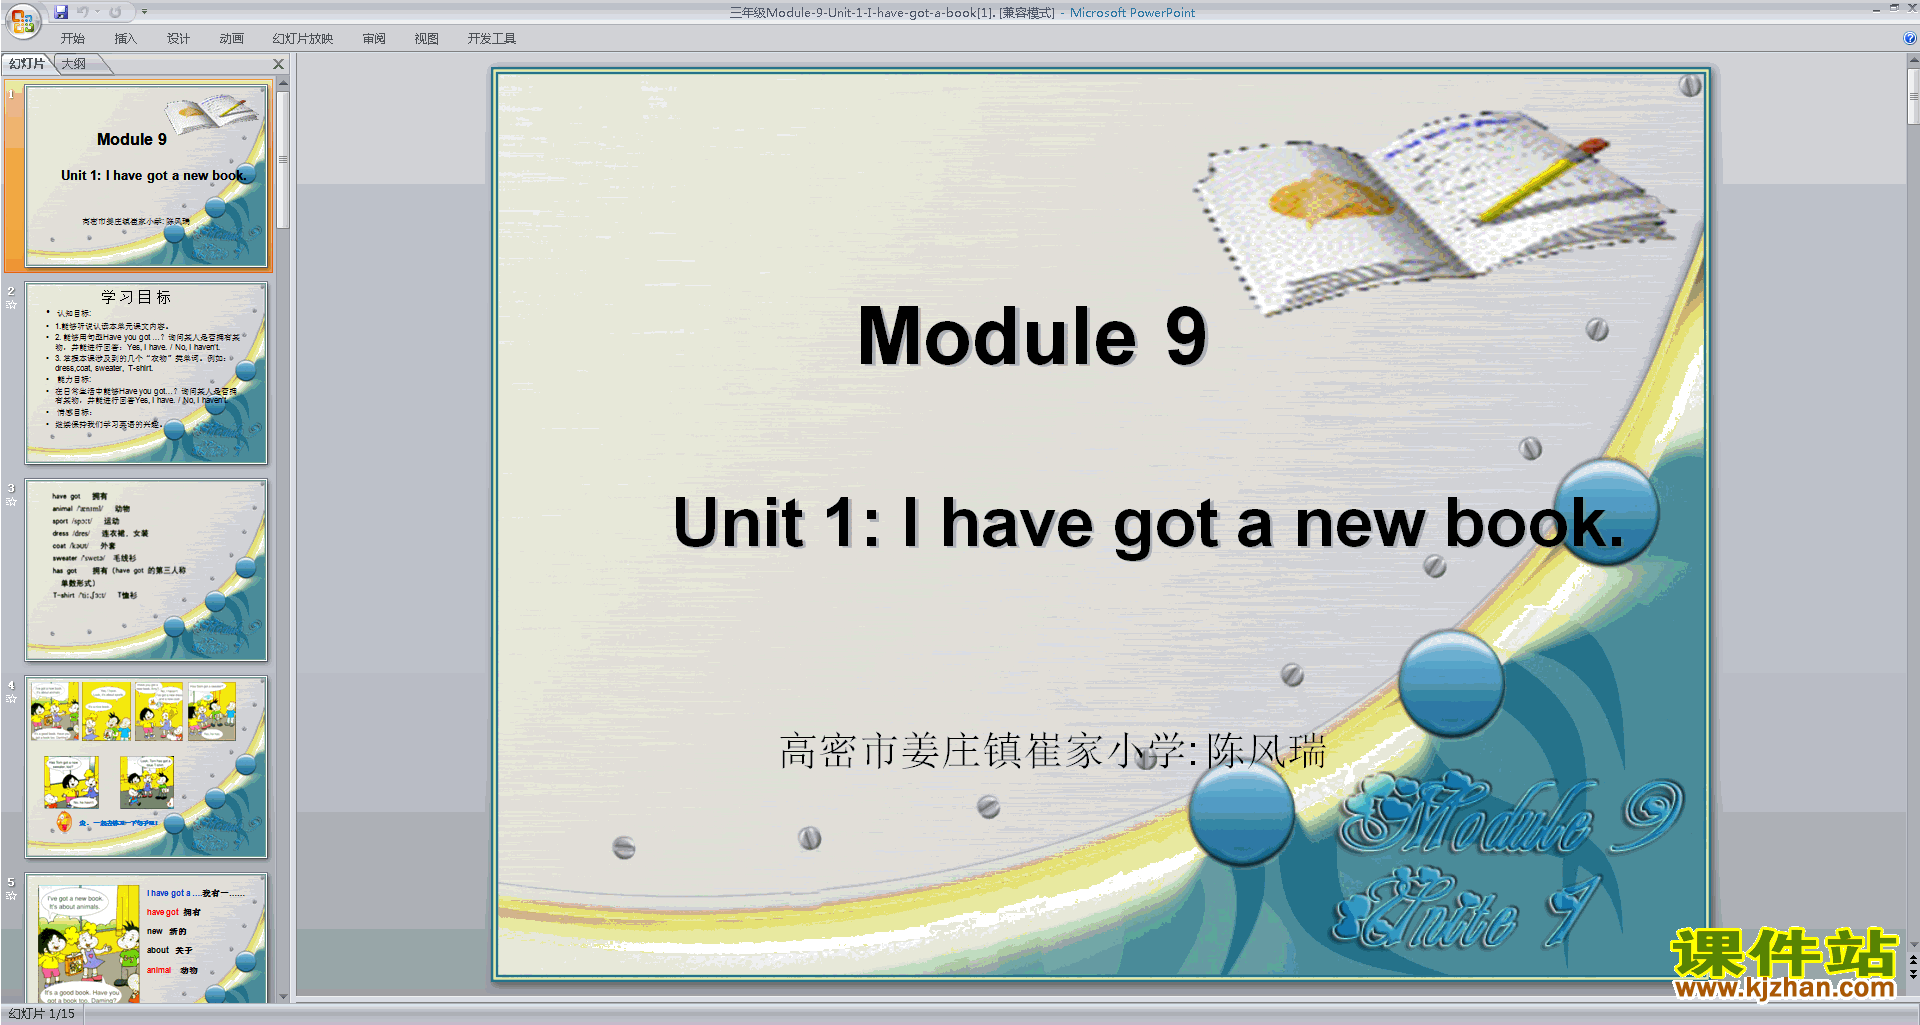Image resolution: width=1920 pixels, height=1025 pixels.
Task: Restore down the PowerPoint window
Action: tap(1894, 8)
